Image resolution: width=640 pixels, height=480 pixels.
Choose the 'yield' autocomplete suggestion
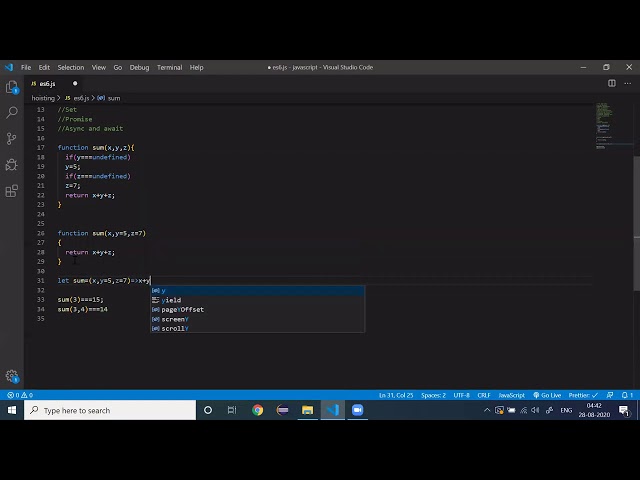tap(258, 300)
